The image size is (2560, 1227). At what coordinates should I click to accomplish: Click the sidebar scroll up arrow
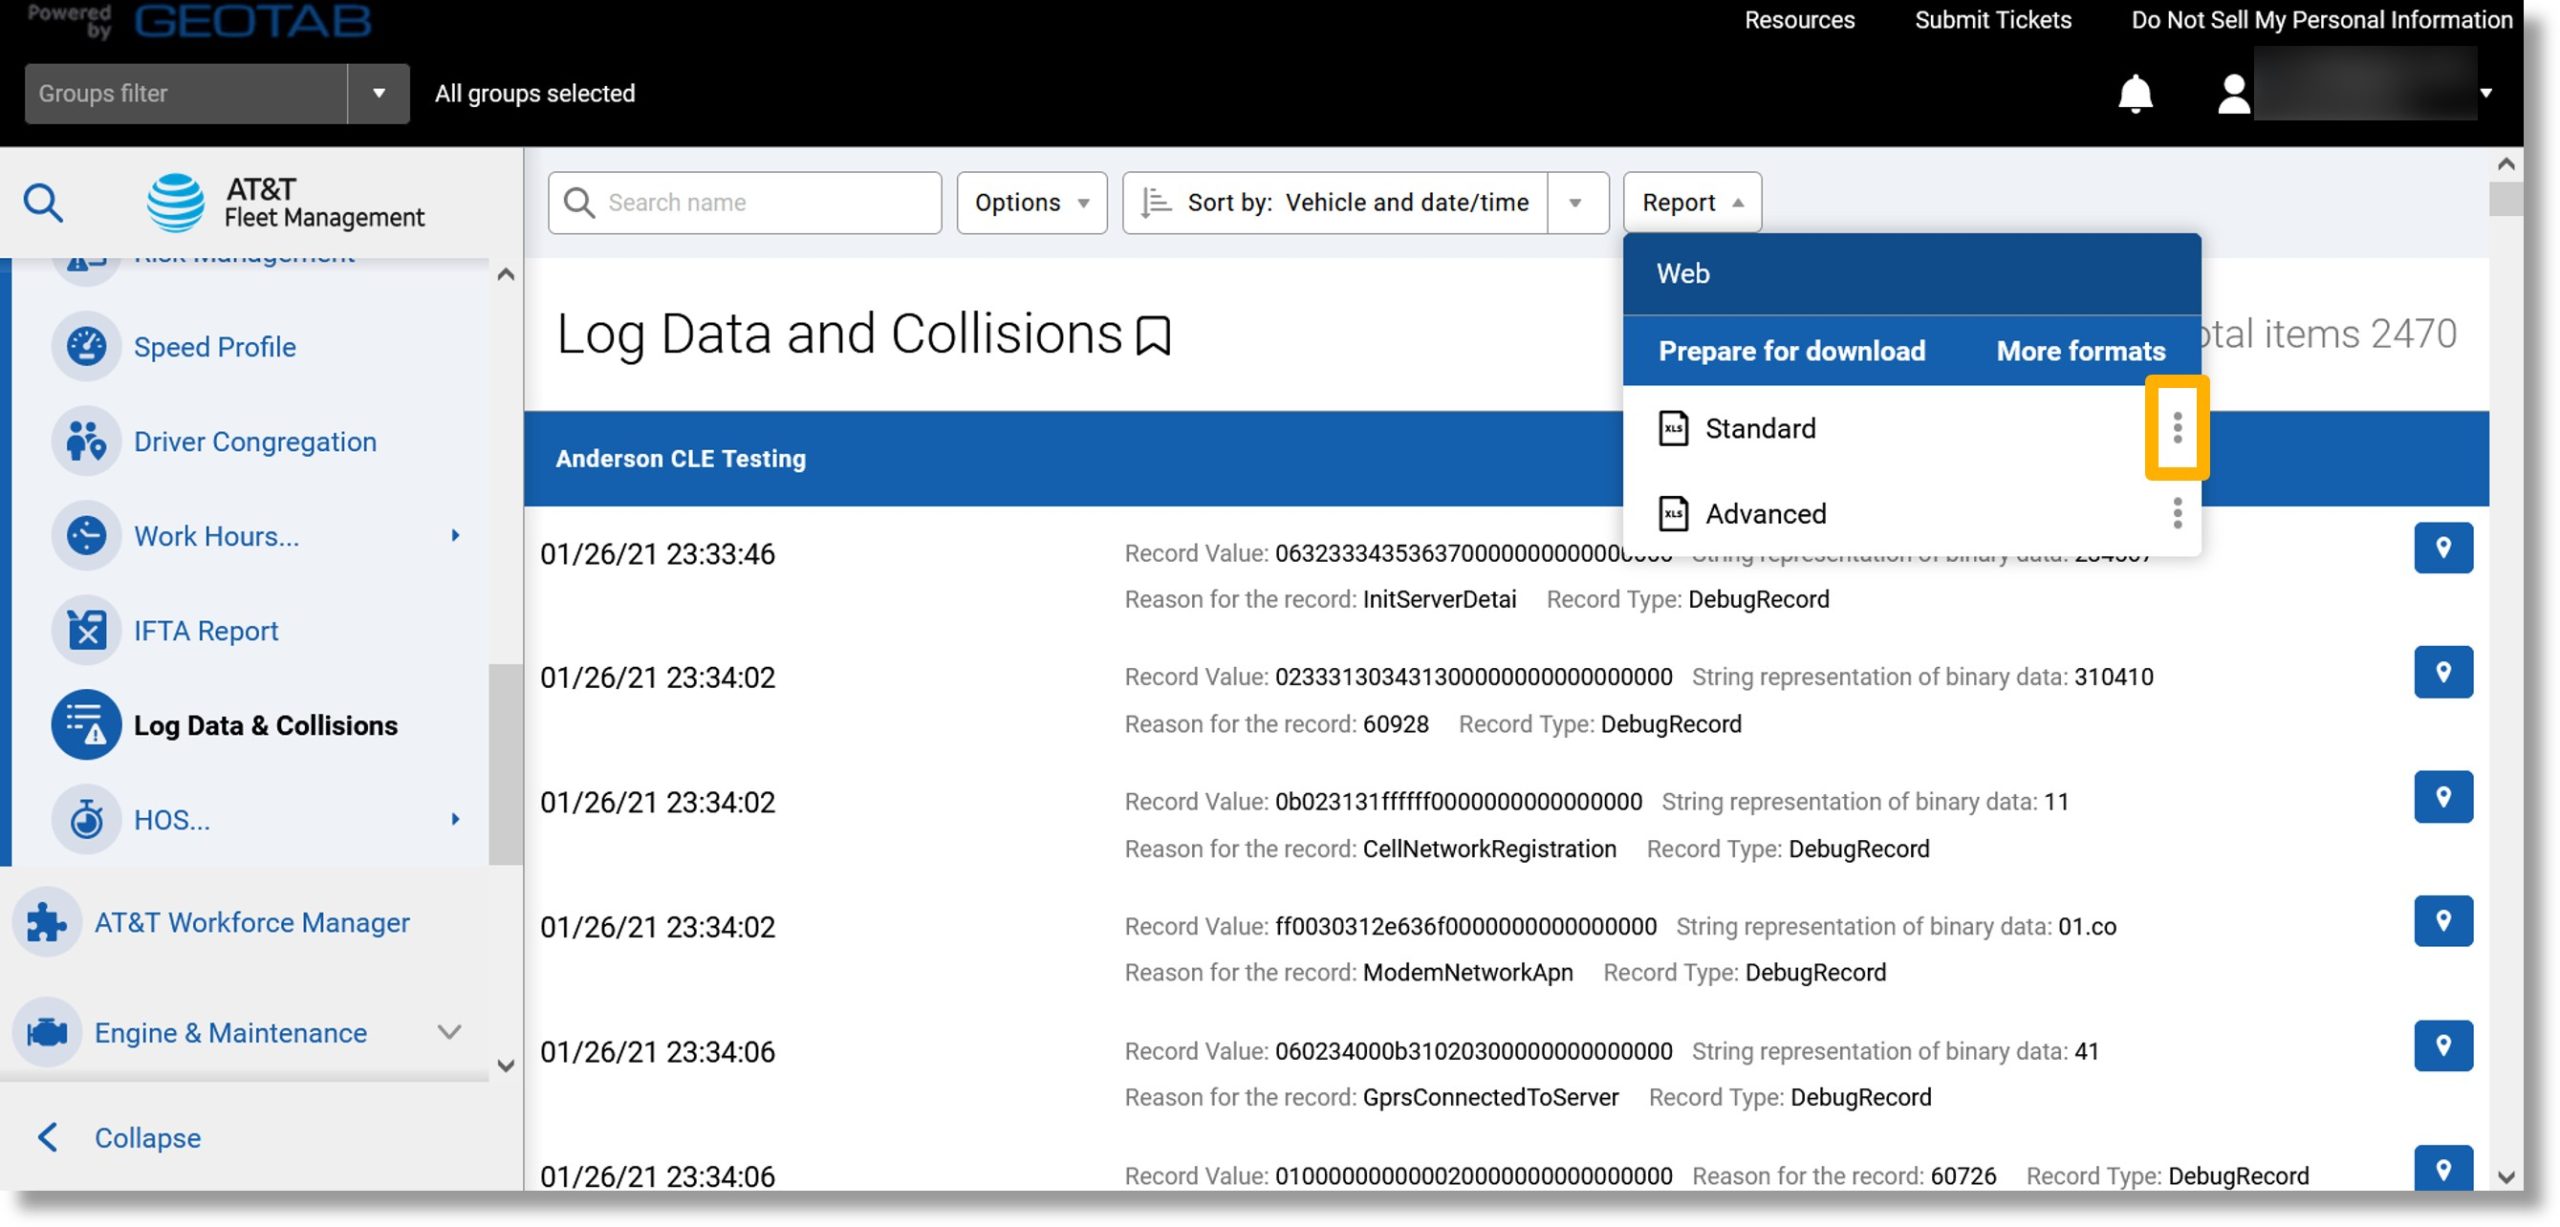pyautogui.click(x=506, y=273)
